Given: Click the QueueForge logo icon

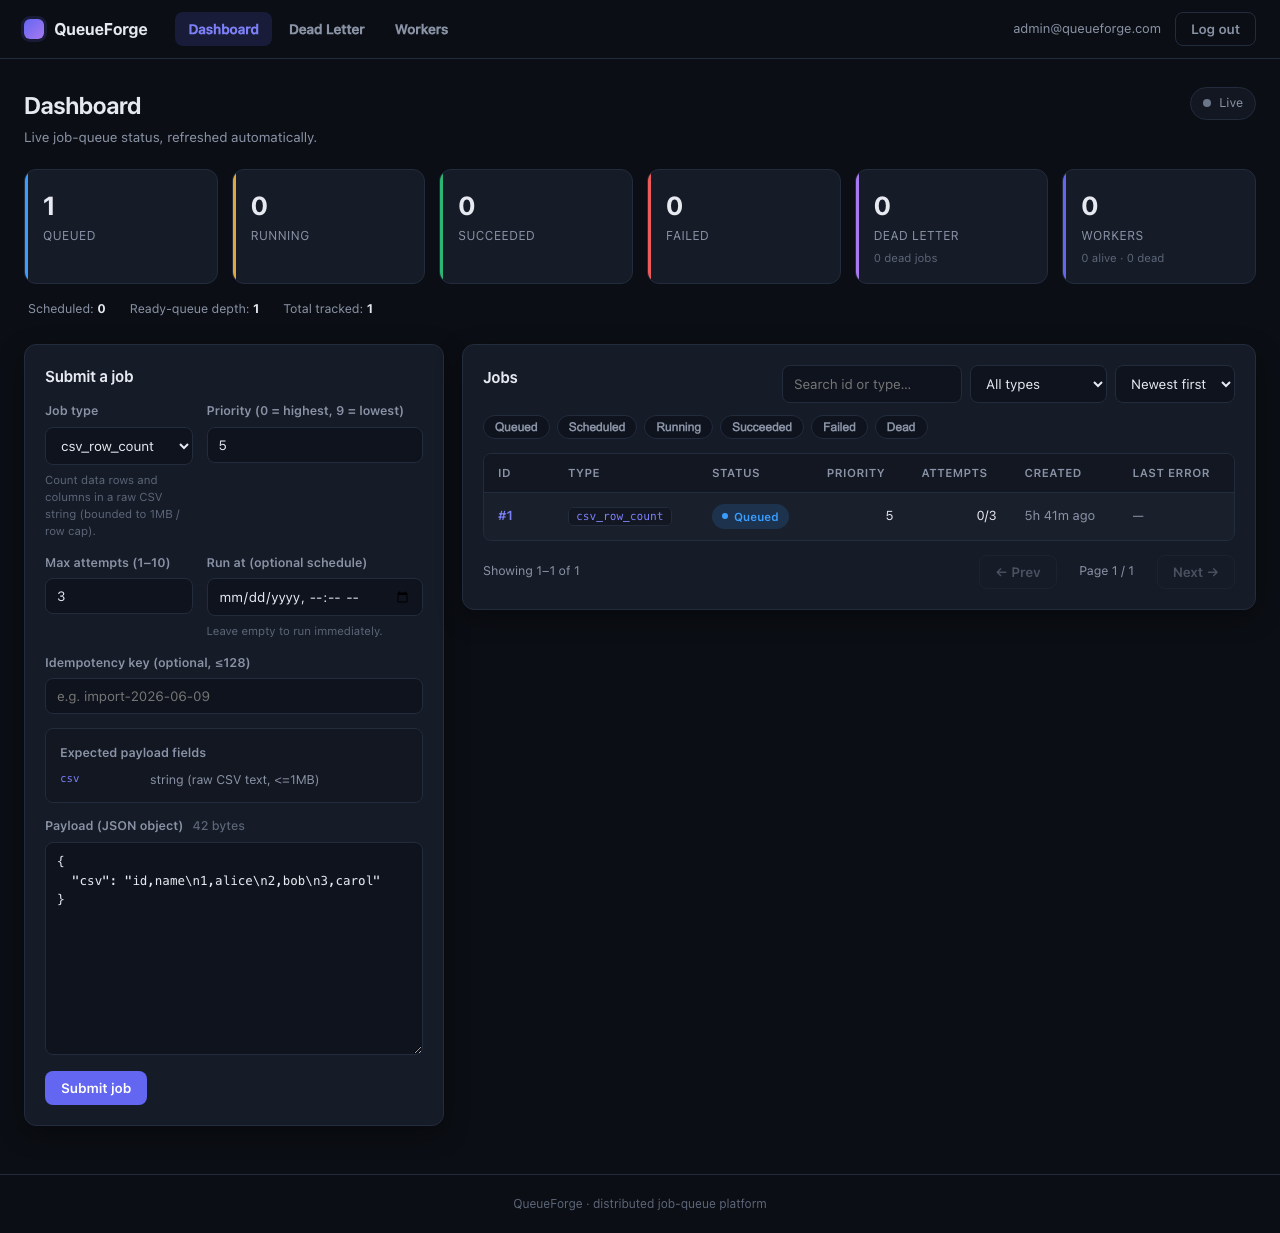Looking at the screenshot, I should point(34,29).
